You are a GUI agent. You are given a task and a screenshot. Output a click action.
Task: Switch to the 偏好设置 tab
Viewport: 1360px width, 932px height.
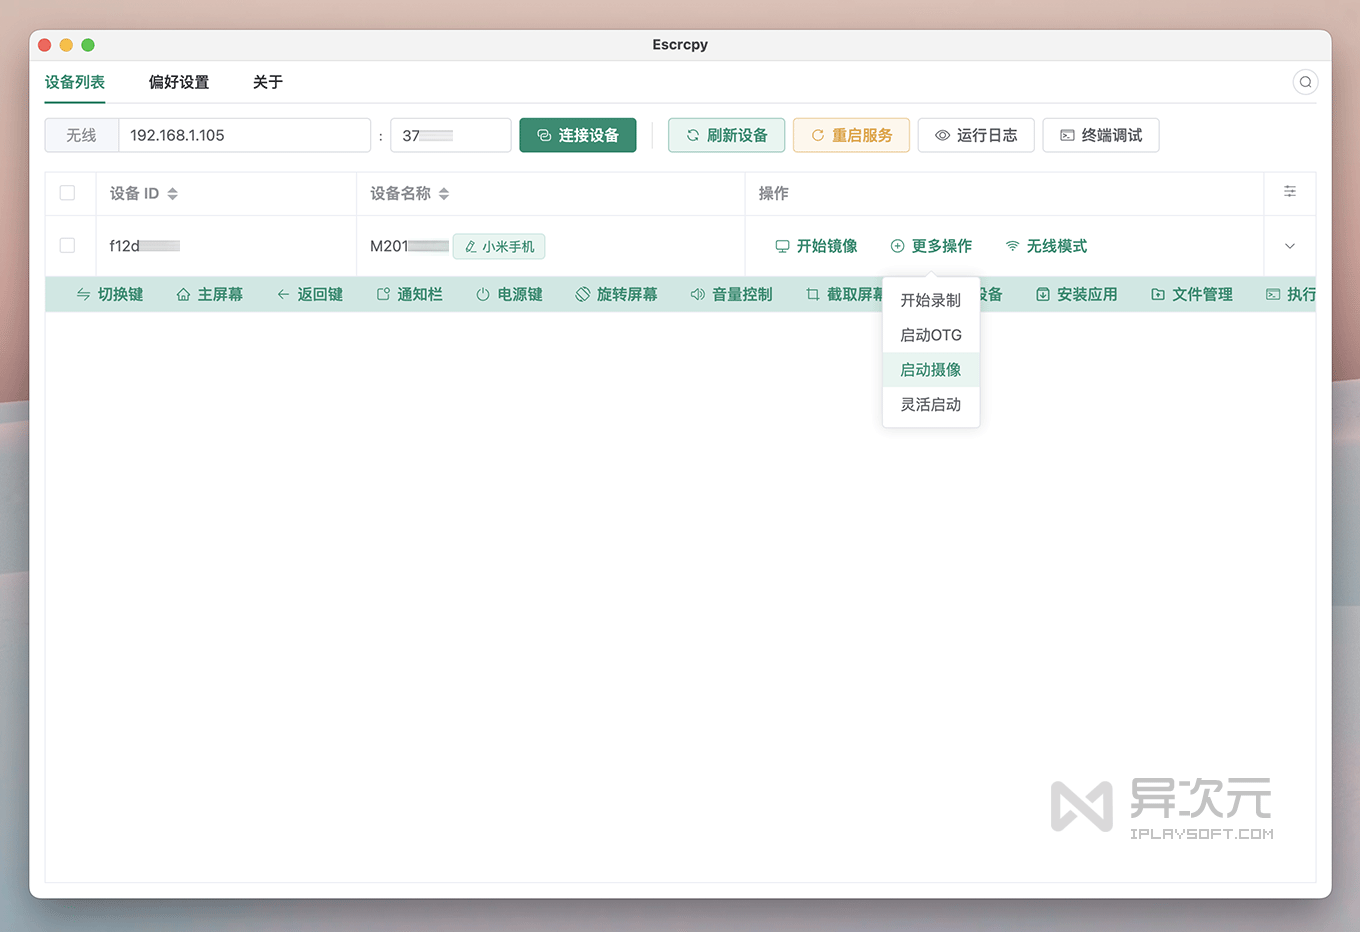pyautogui.click(x=179, y=84)
